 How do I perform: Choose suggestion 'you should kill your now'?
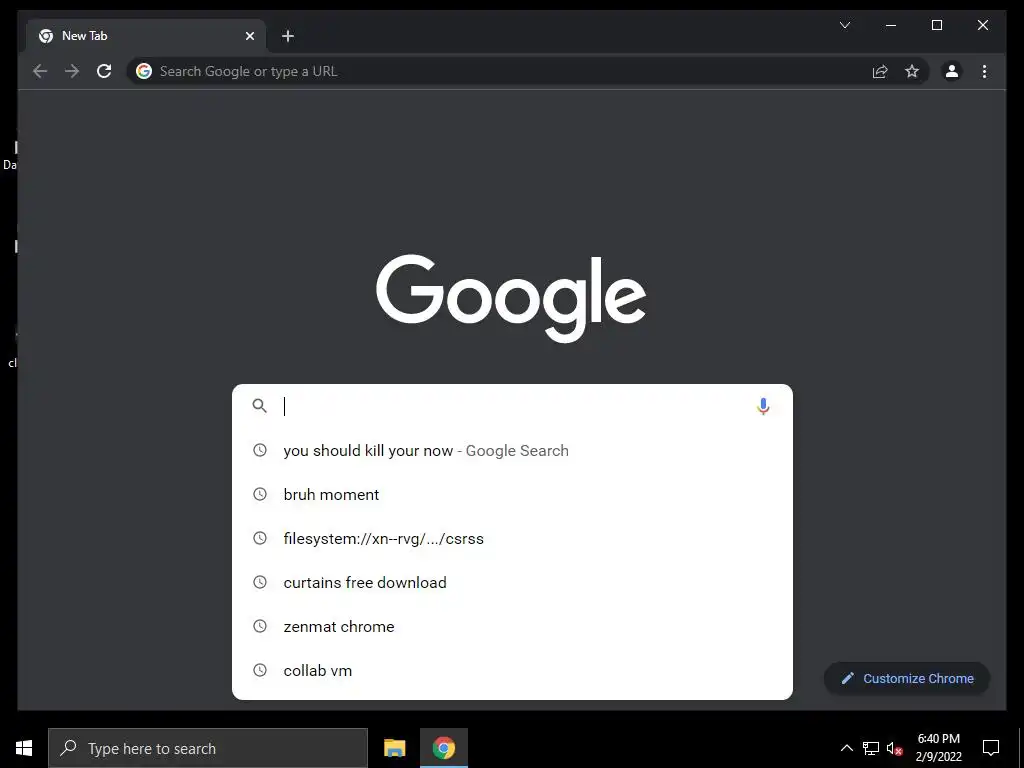pos(512,451)
